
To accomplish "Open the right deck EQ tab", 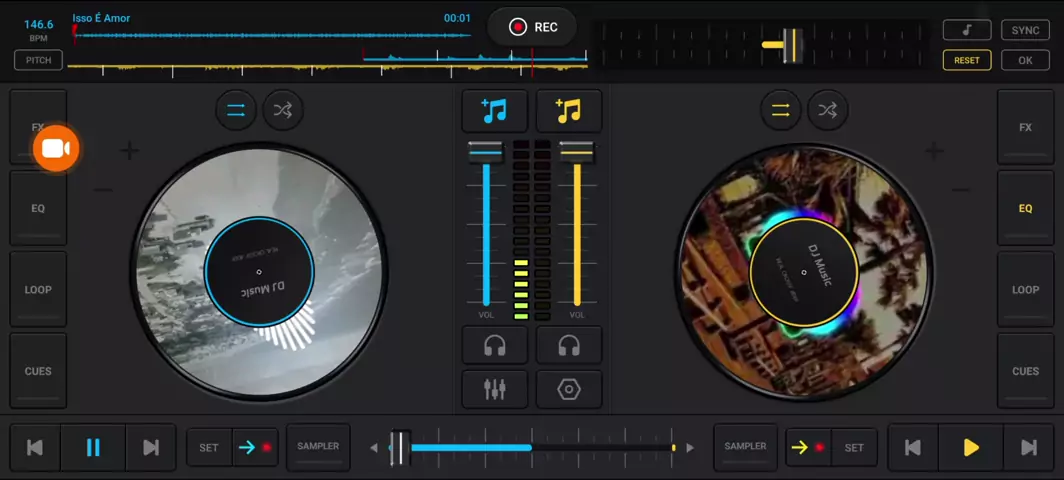I will point(1025,208).
